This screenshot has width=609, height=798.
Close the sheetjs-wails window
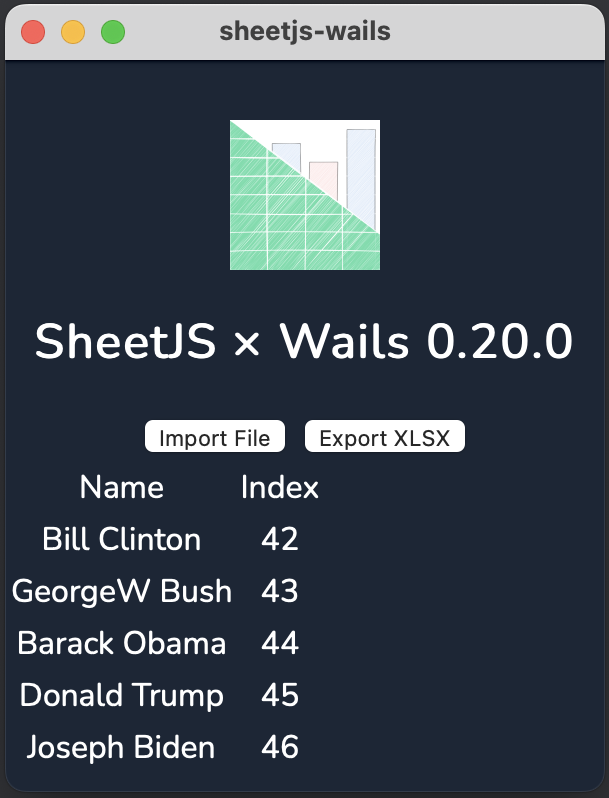tap(33, 32)
